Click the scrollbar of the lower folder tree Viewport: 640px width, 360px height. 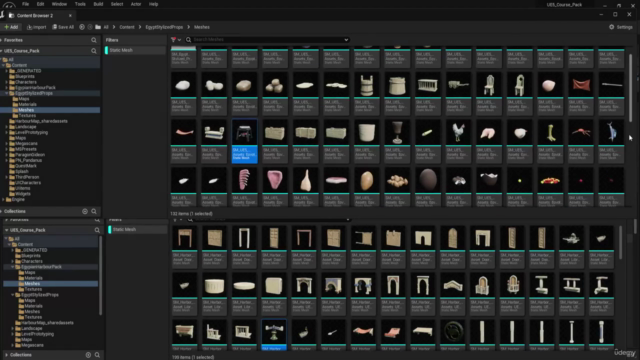coord(100,276)
